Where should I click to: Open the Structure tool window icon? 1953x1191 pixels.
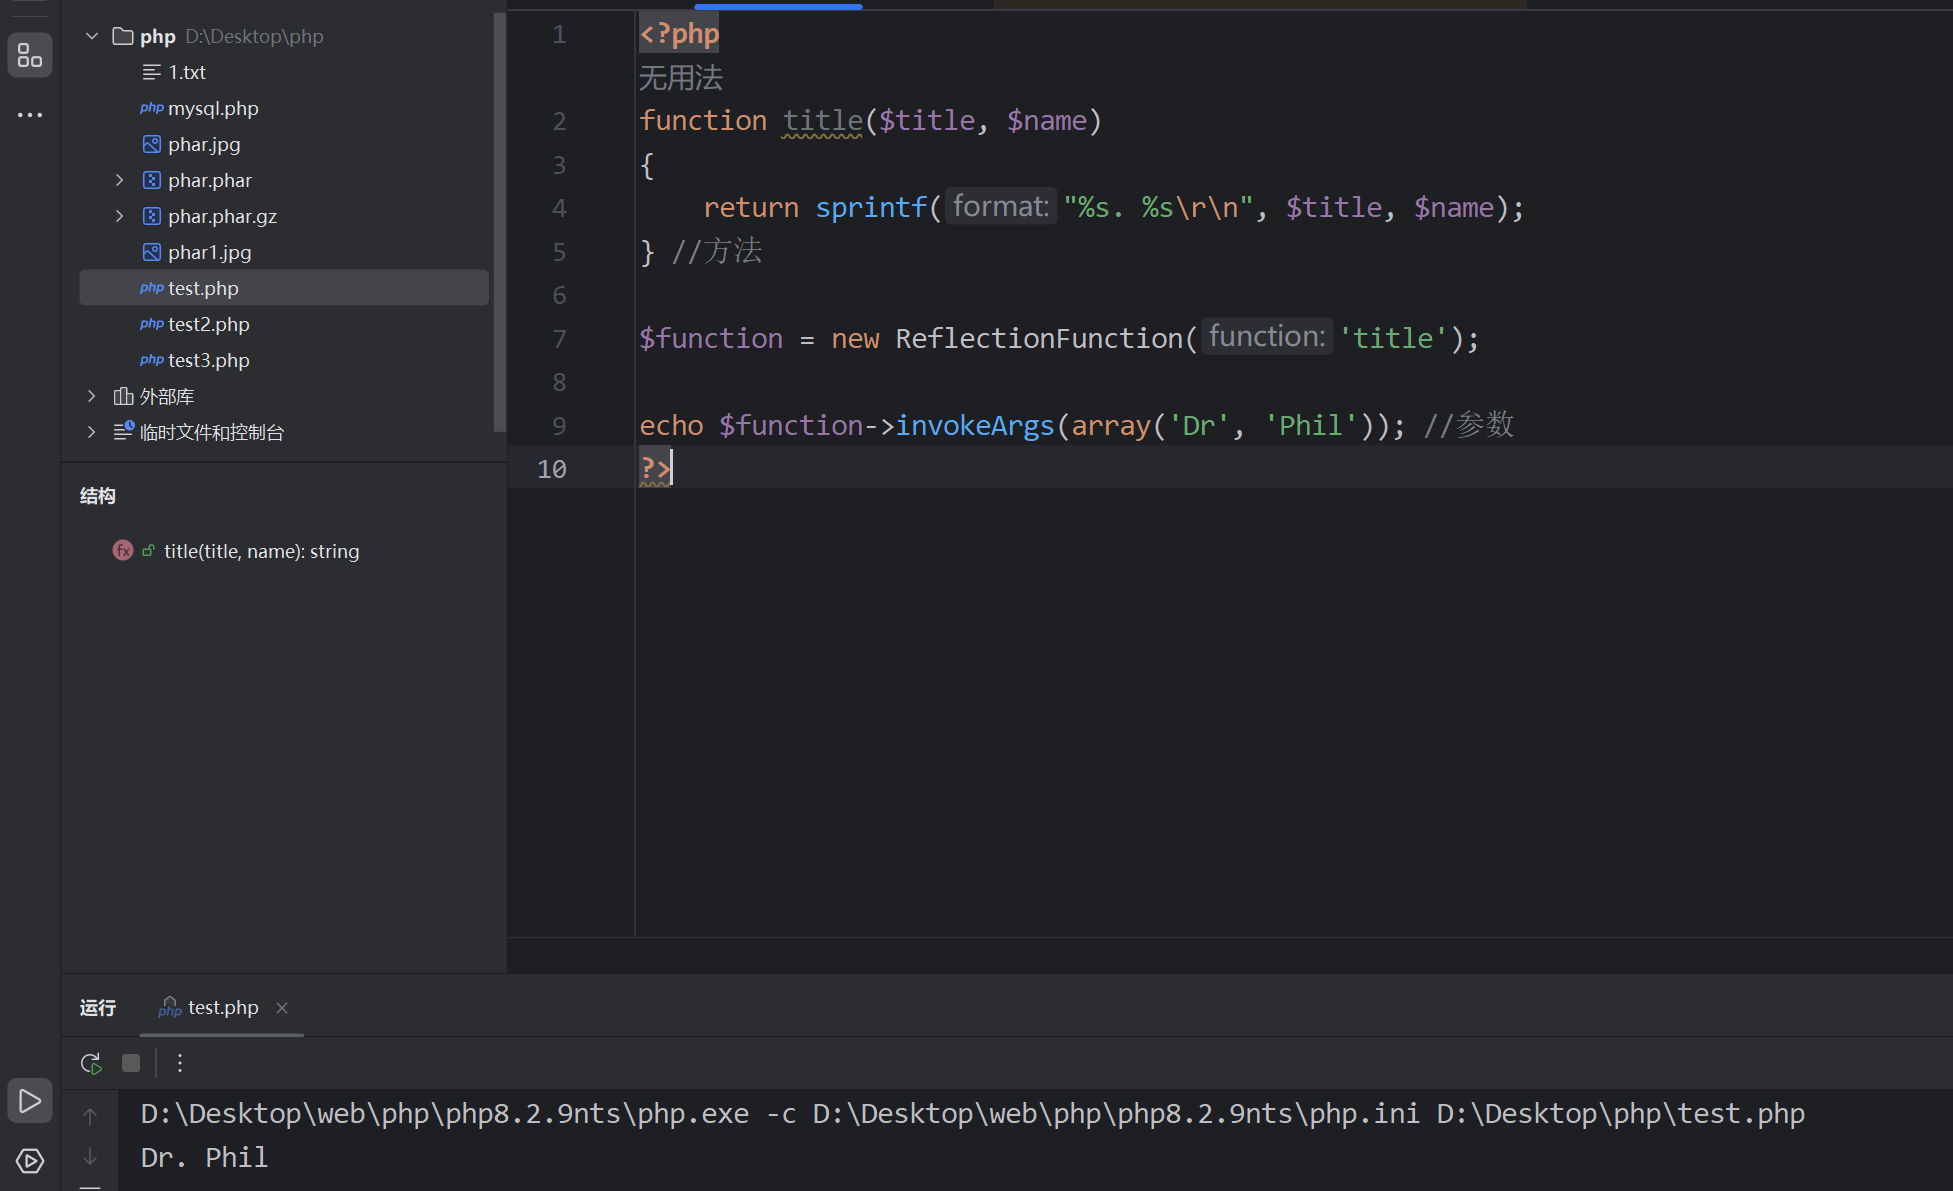click(x=30, y=56)
